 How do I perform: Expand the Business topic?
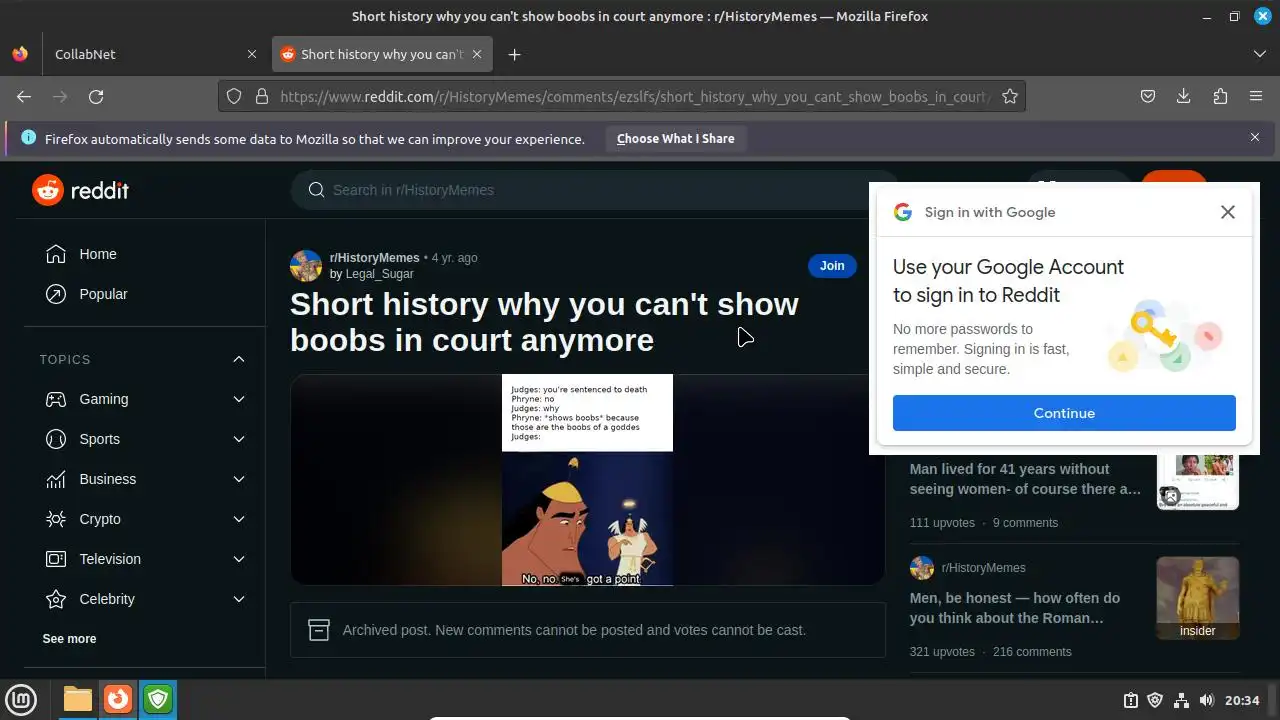click(239, 479)
